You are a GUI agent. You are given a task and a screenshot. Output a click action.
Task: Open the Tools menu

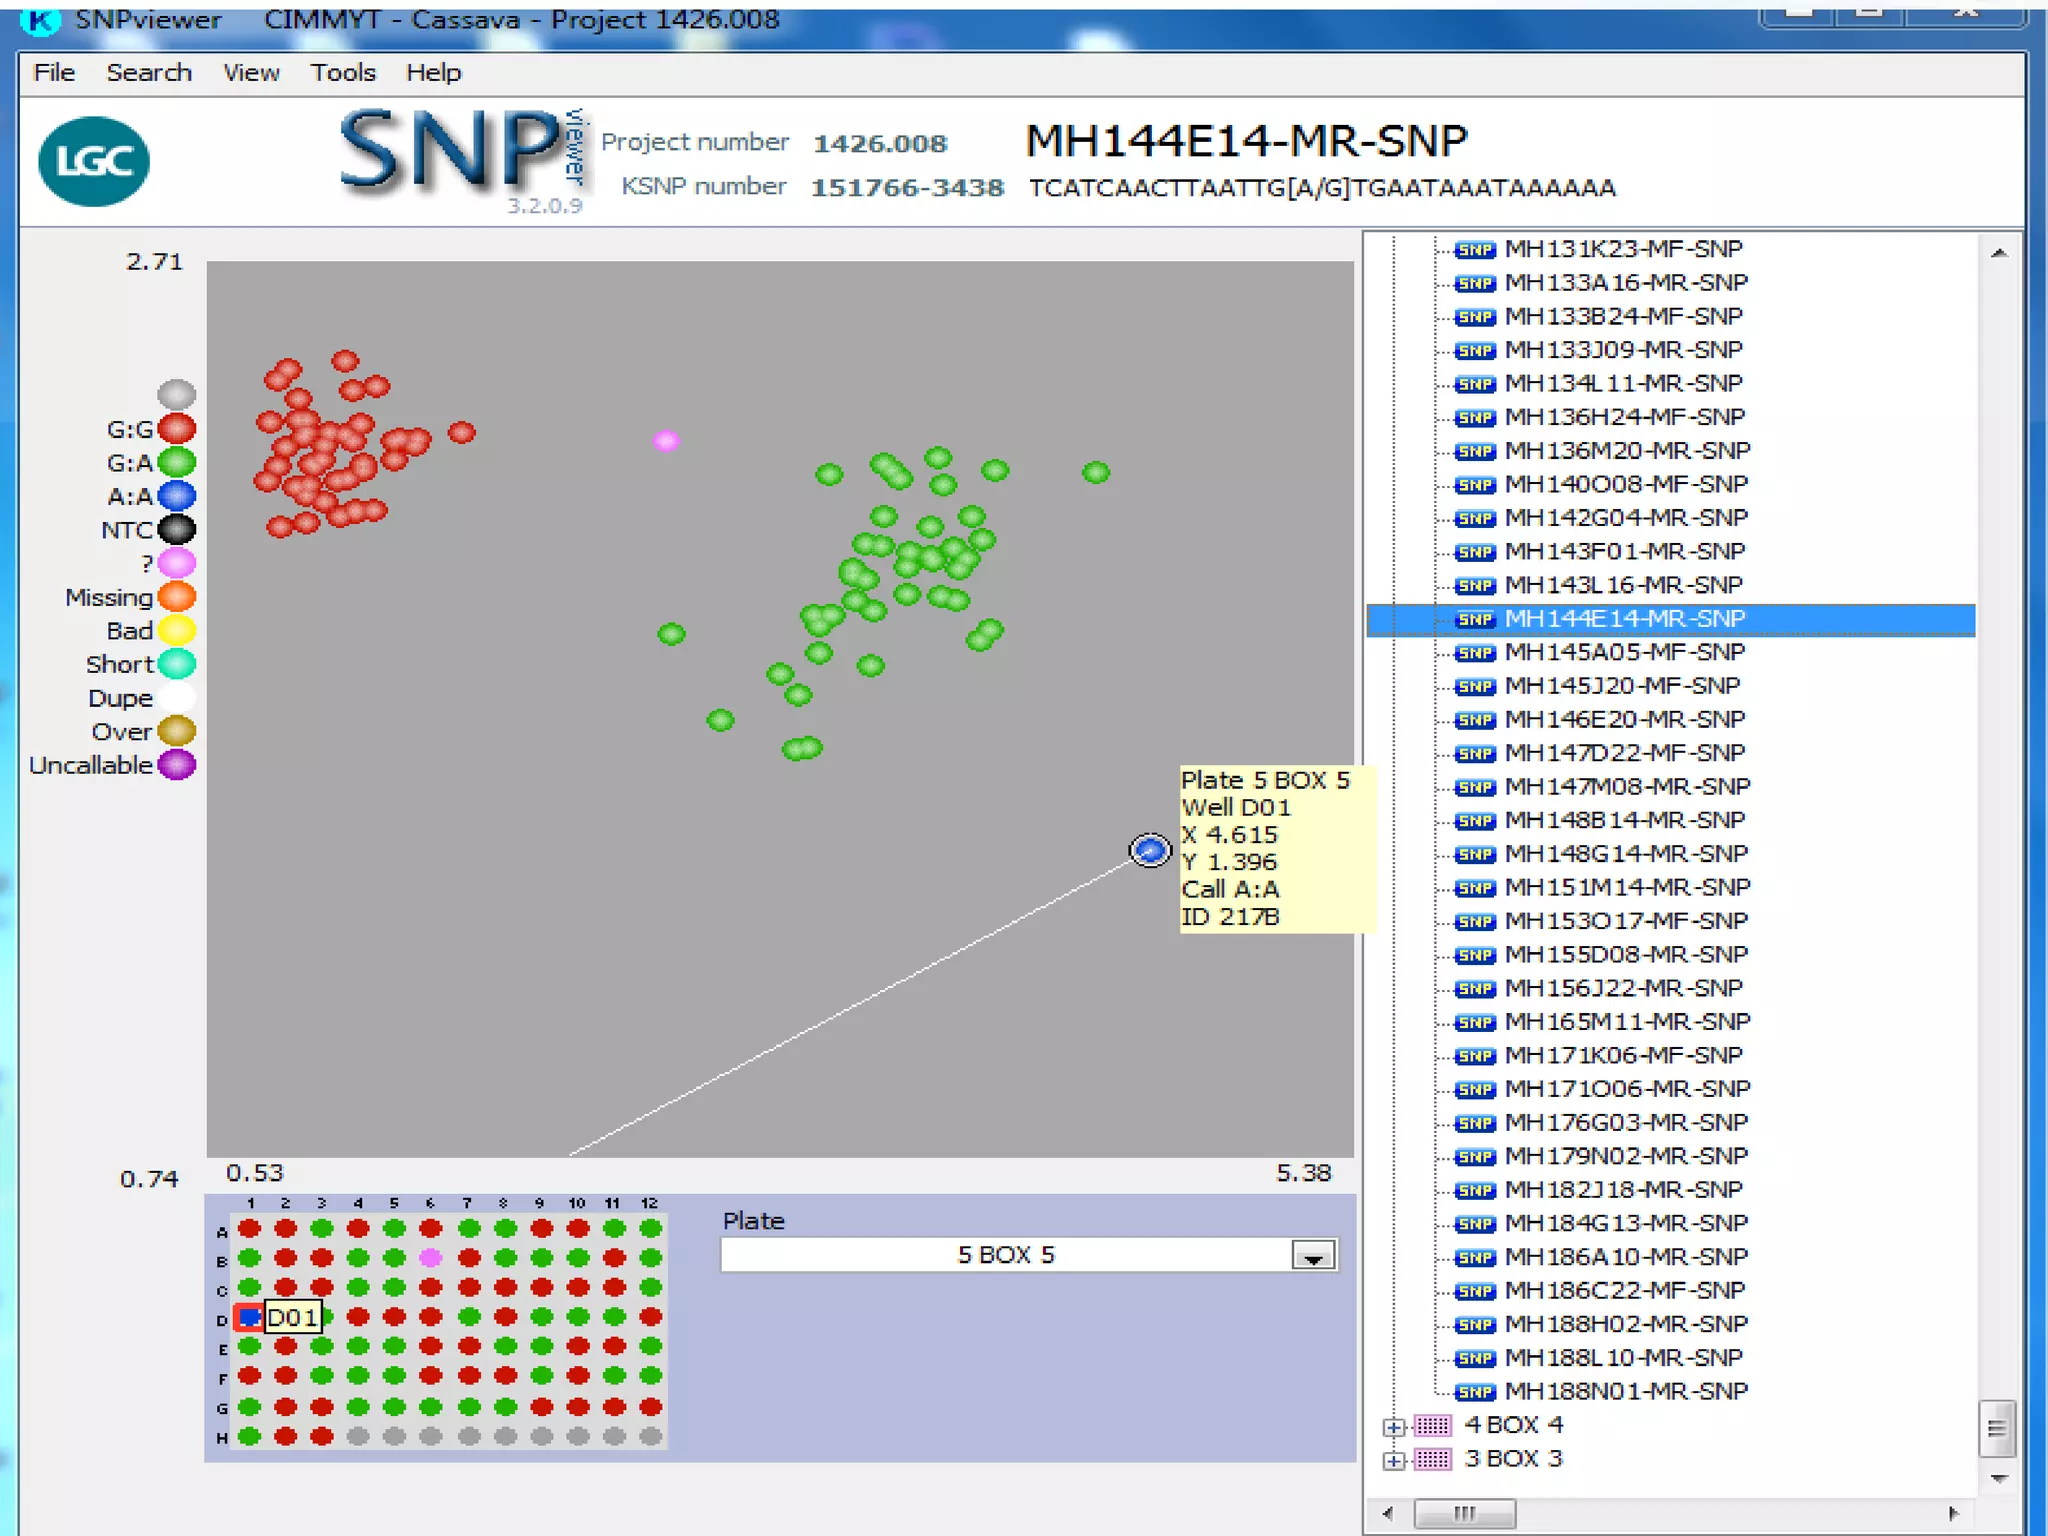tap(342, 73)
